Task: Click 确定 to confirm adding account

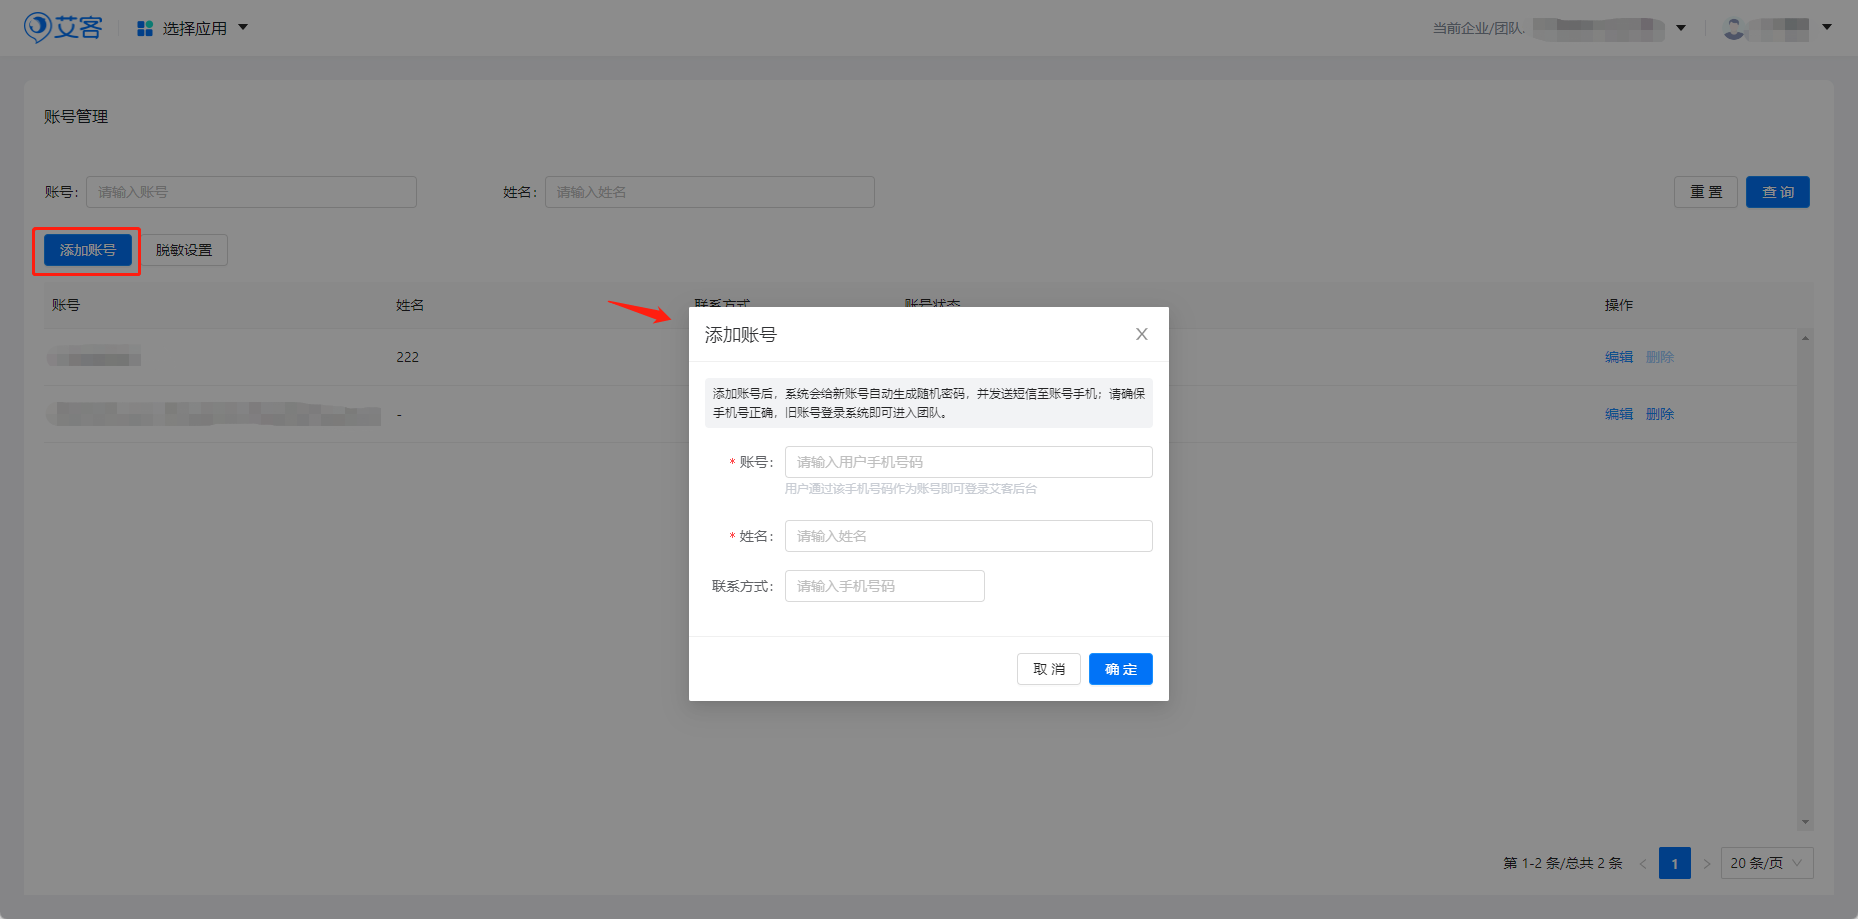Action: pyautogui.click(x=1120, y=669)
